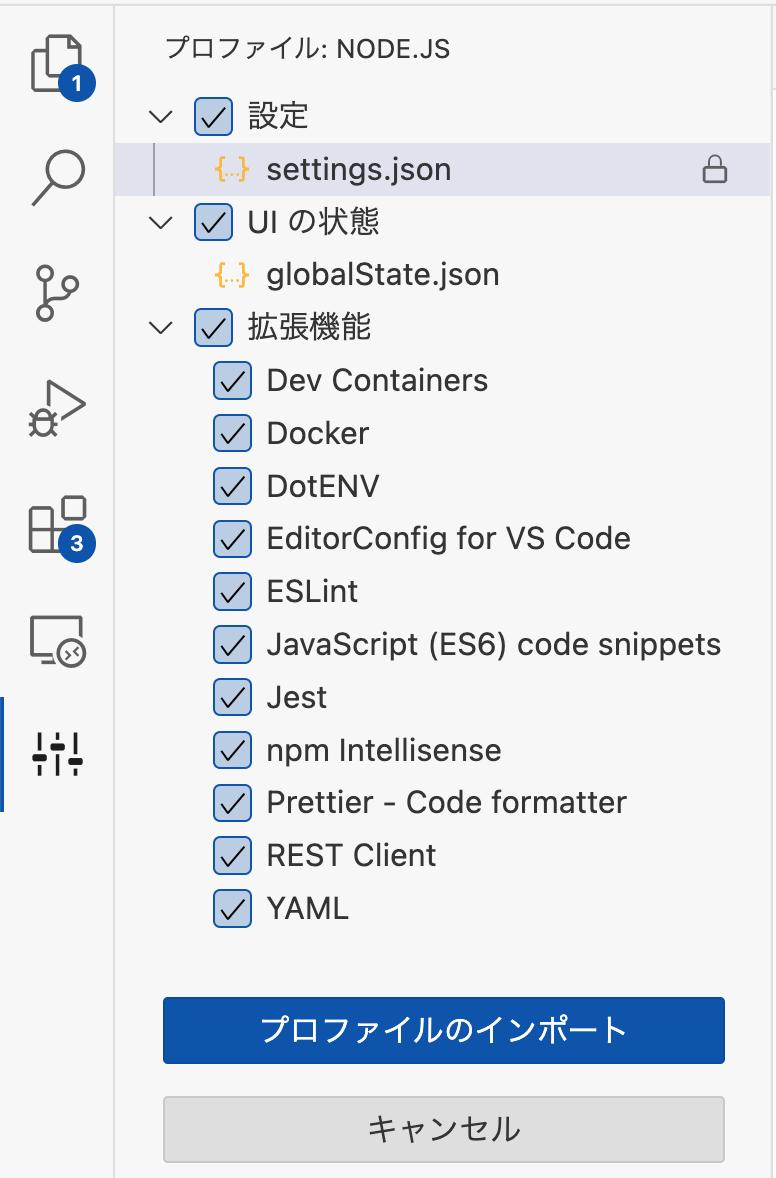Click the プロファイル: NODE.JS panel title
Image resolution: width=776 pixels, height=1178 pixels.
(307, 50)
